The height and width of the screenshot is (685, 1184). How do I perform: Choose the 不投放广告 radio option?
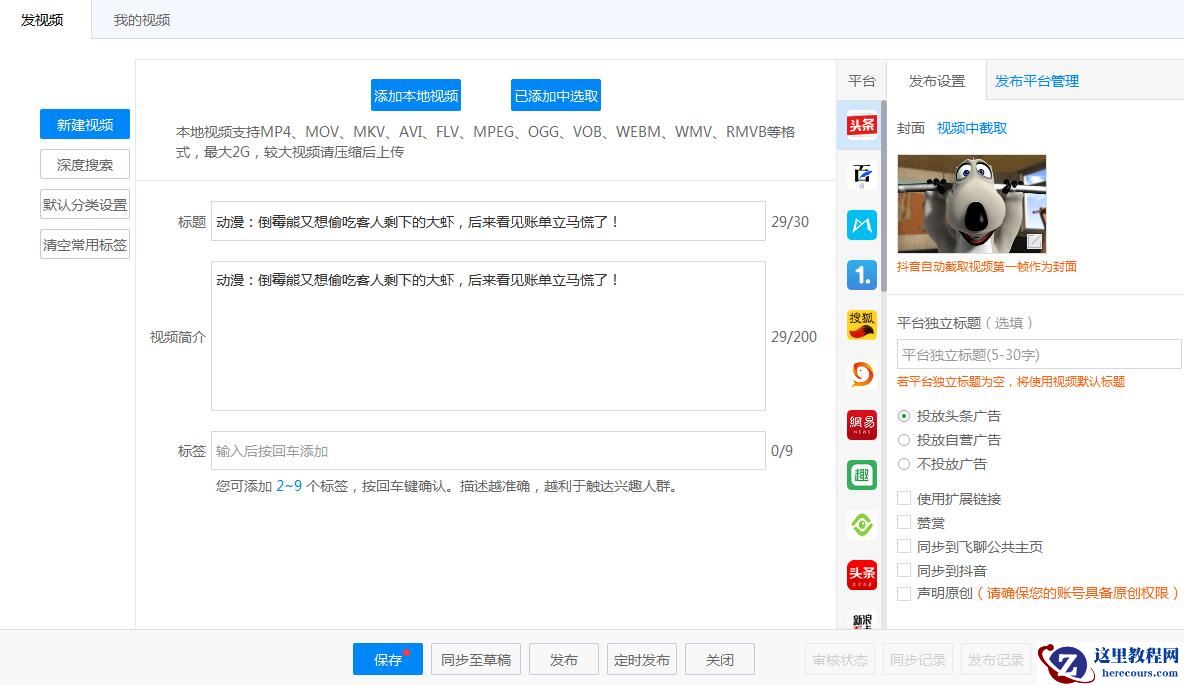[904, 464]
